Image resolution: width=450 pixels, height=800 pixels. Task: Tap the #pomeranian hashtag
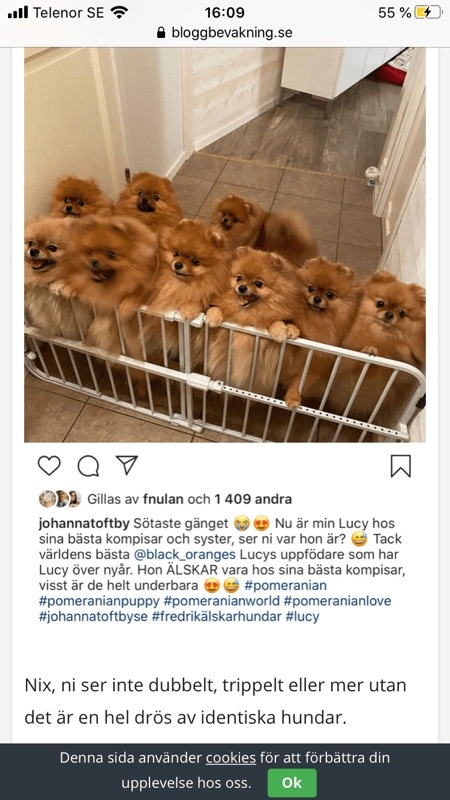[x=286, y=585]
